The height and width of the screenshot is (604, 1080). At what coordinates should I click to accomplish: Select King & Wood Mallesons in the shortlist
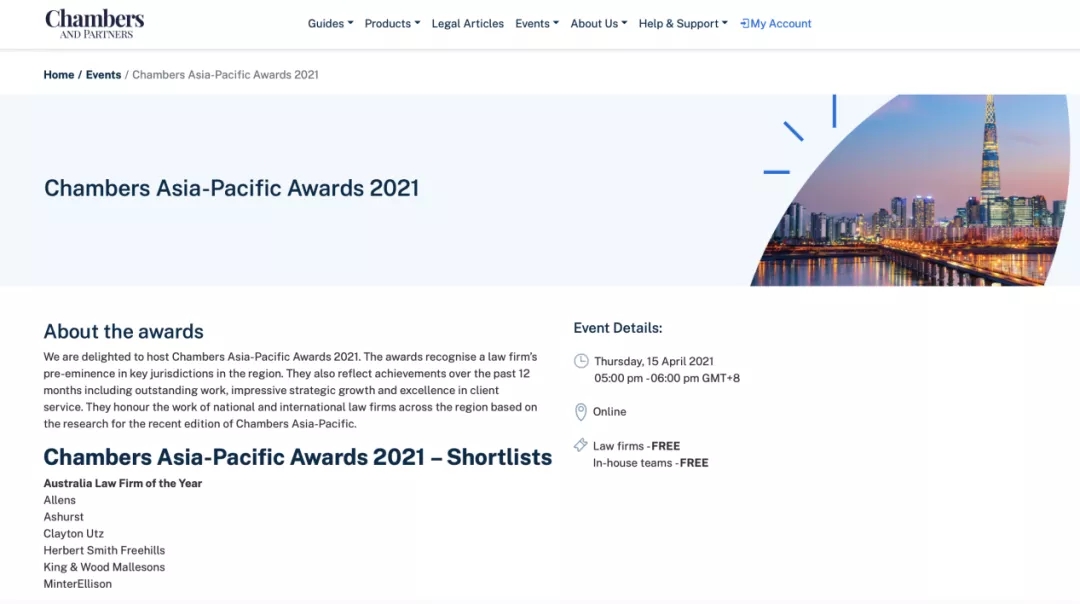[x=104, y=567]
